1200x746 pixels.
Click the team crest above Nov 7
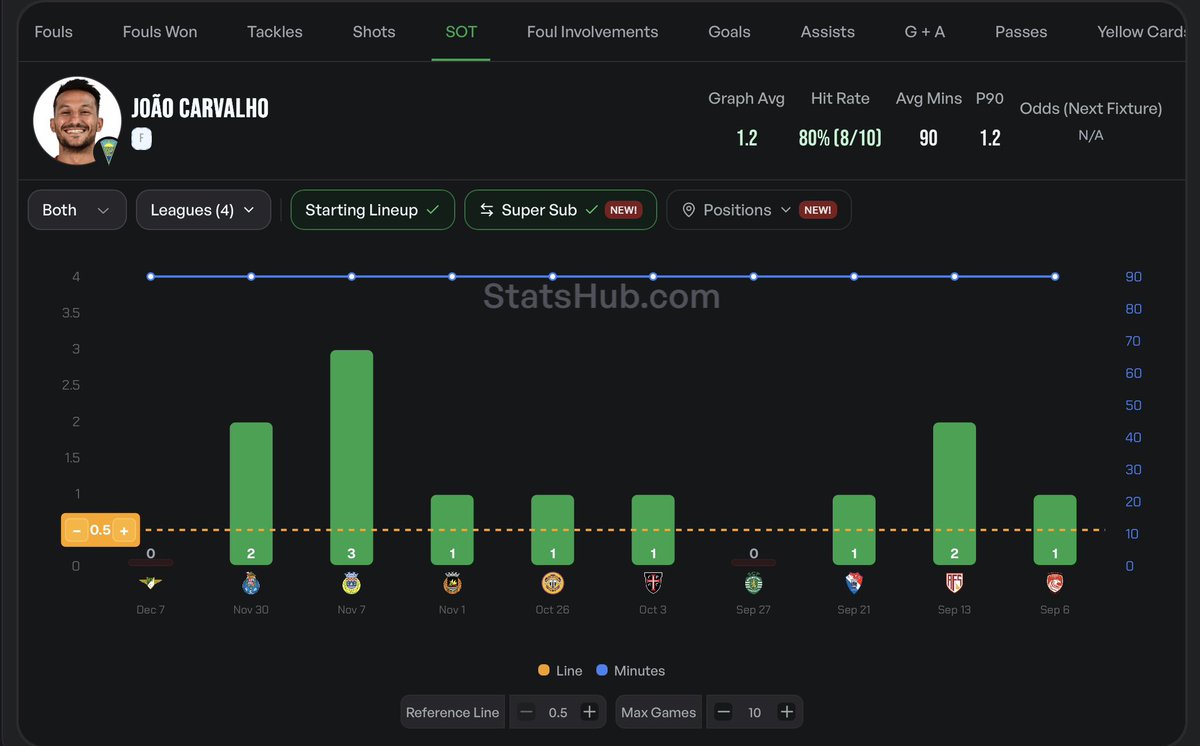(351, 583)
